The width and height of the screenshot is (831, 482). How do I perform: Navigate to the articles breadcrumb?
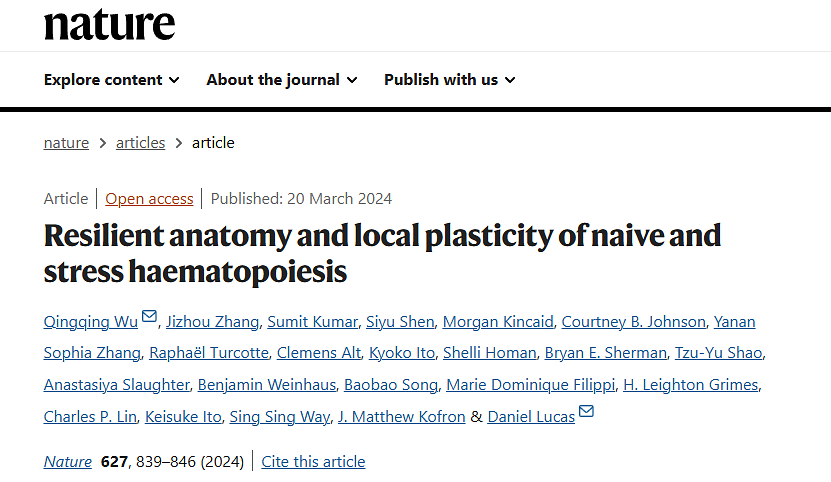pos(140,143)
